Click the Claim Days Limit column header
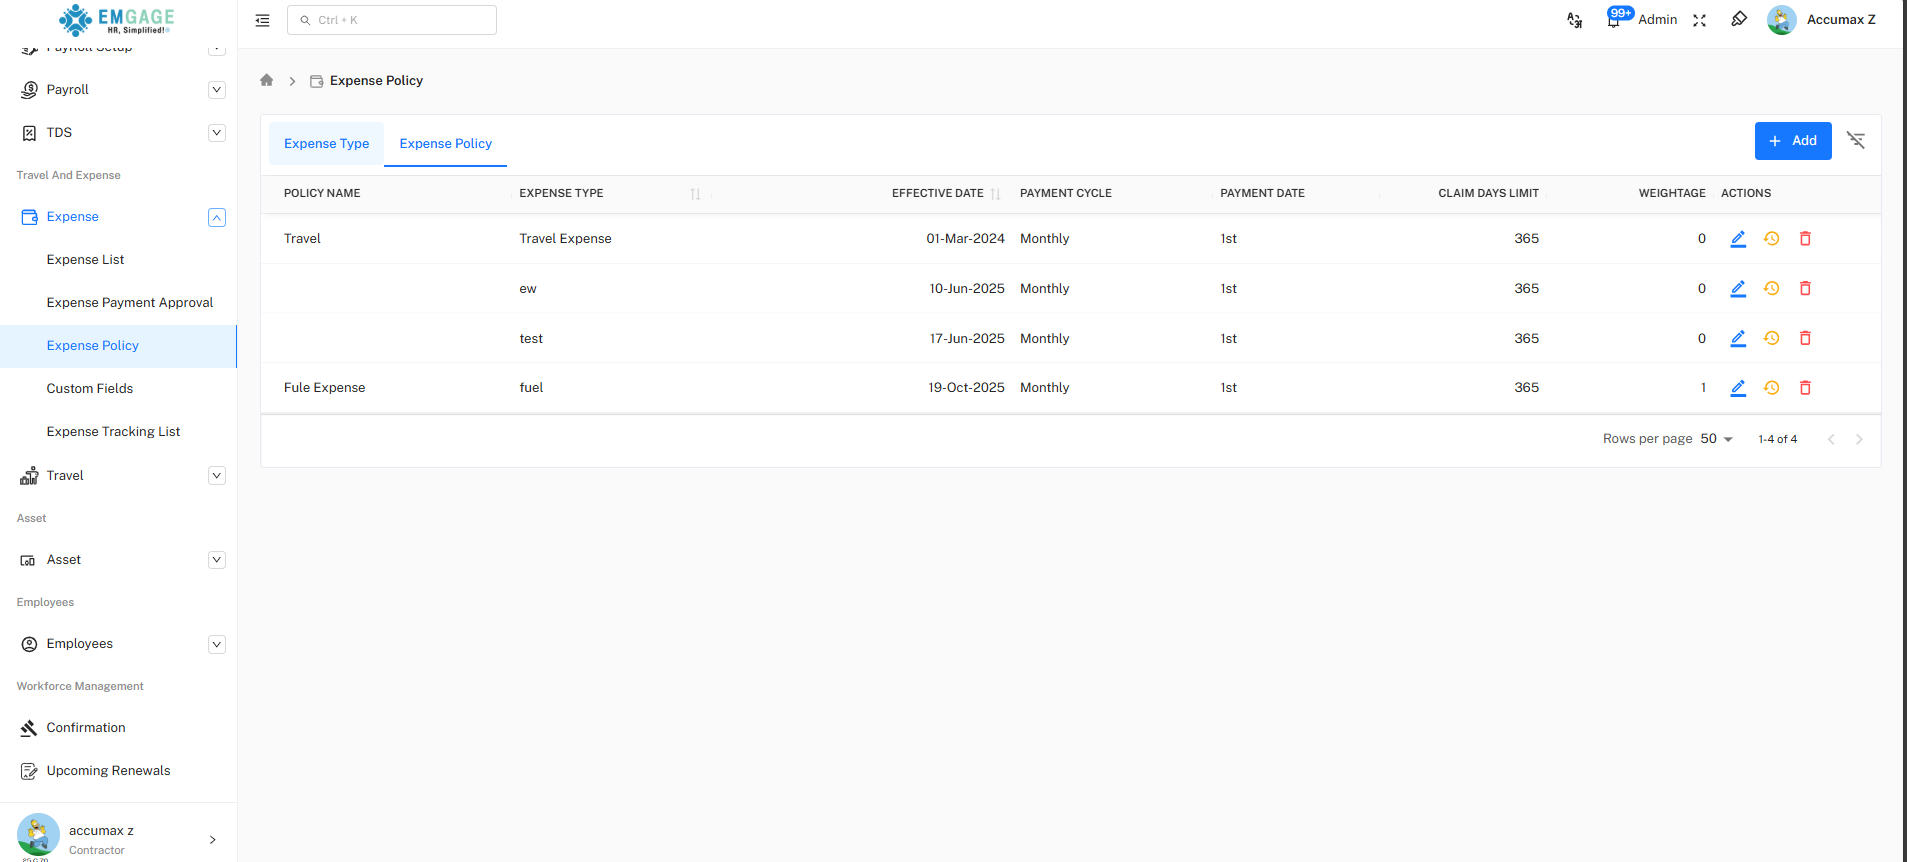Image resolution: width=1907 pixels, height=862 pixels. coord(1488,194)
